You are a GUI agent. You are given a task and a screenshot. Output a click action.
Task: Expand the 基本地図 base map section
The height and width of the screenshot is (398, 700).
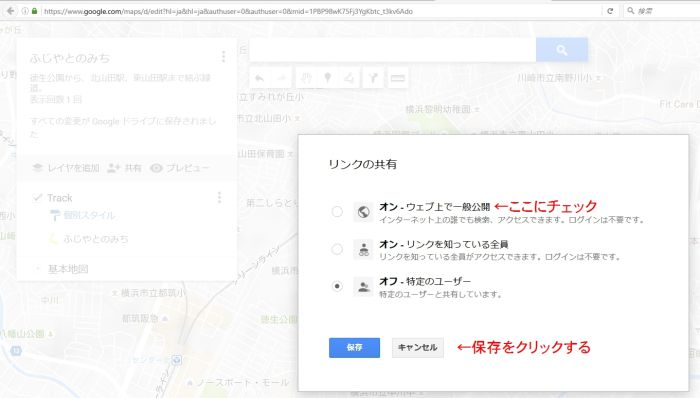tap(38, 269)
